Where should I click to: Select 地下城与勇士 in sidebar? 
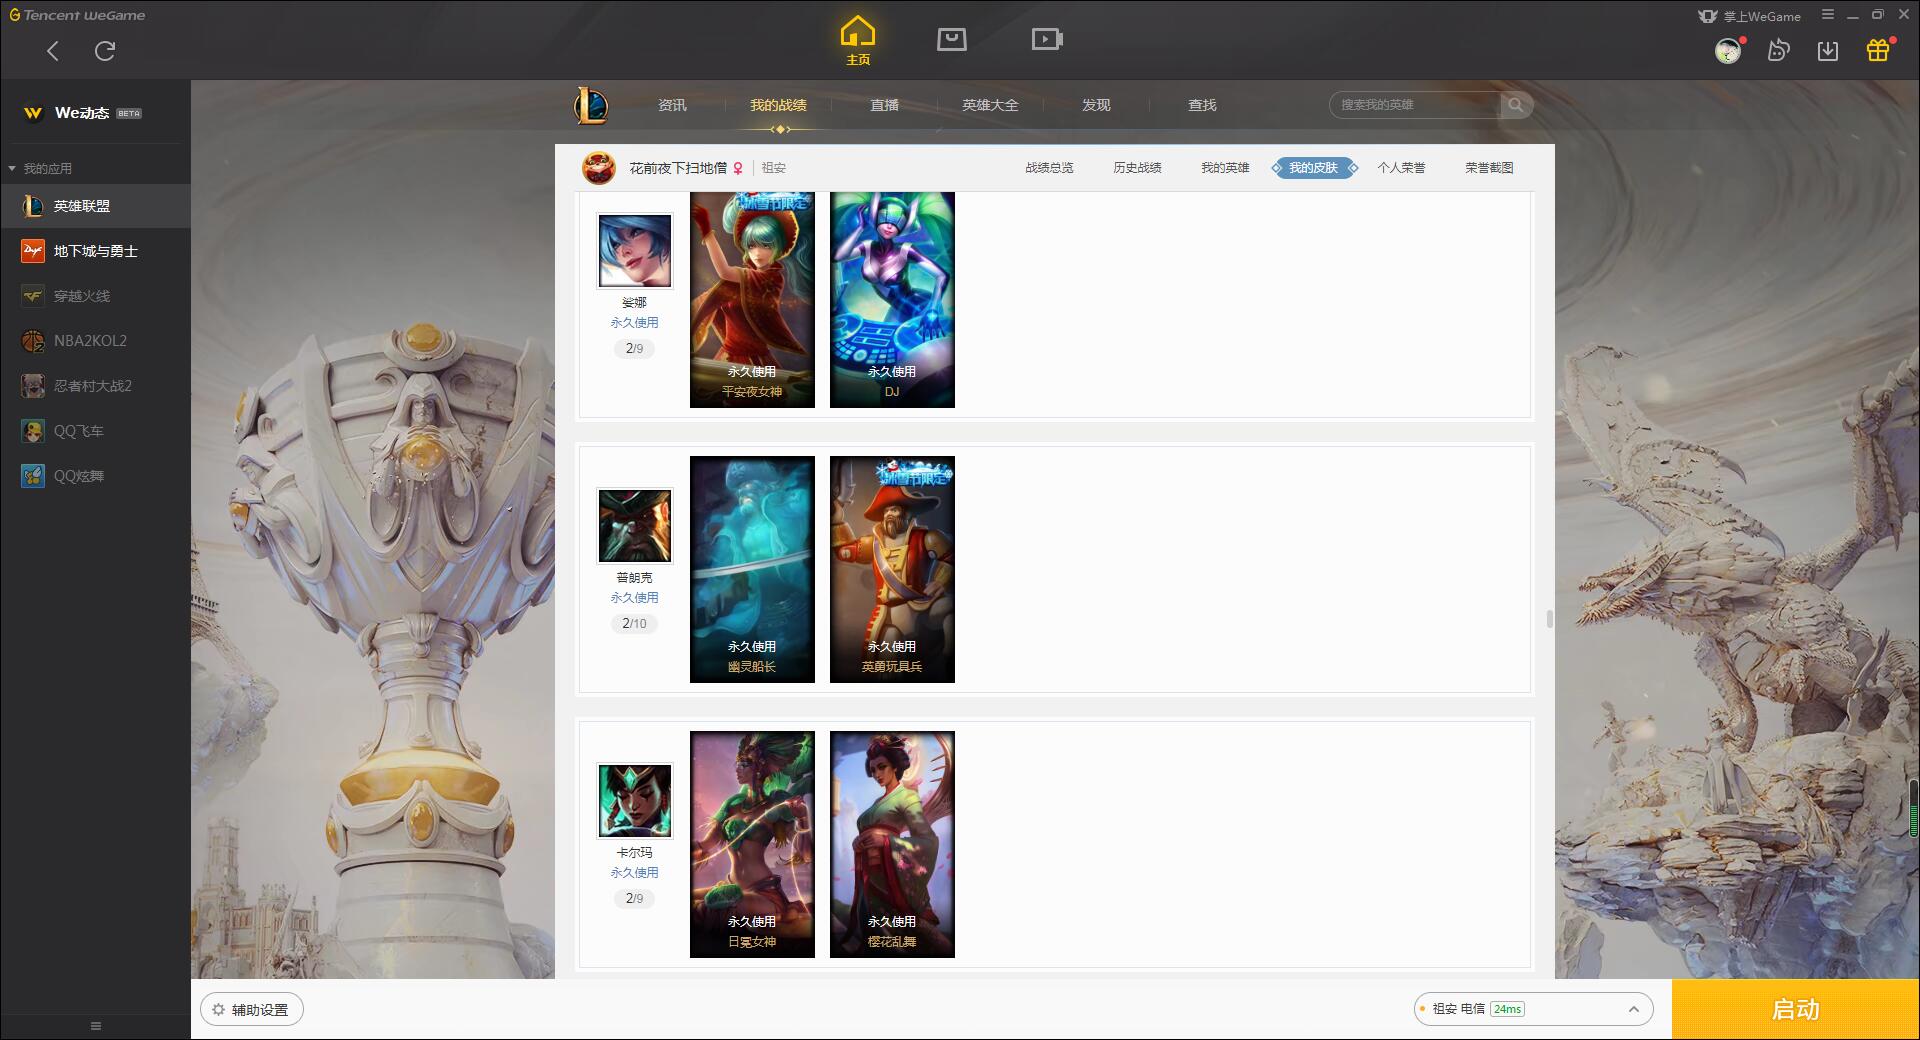95,251
